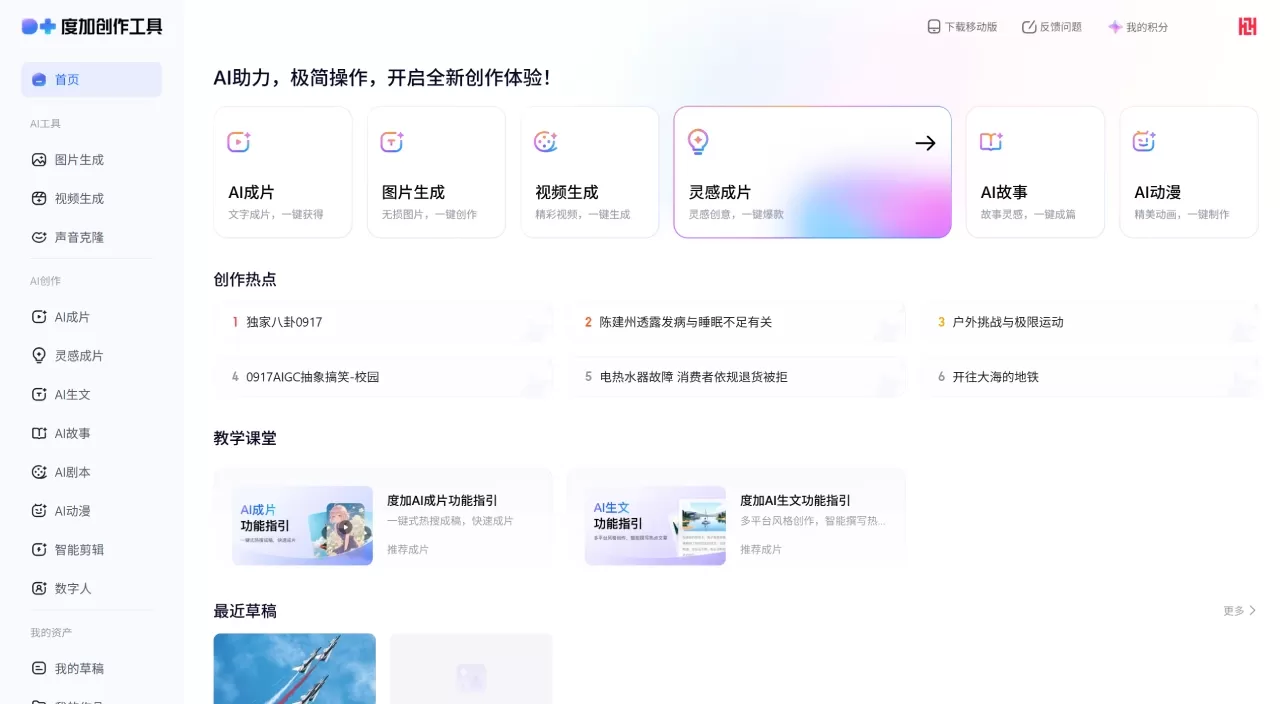Open 图片生成 in the sidebar
The image size is (1280, 704).
[x=91, y=160]
